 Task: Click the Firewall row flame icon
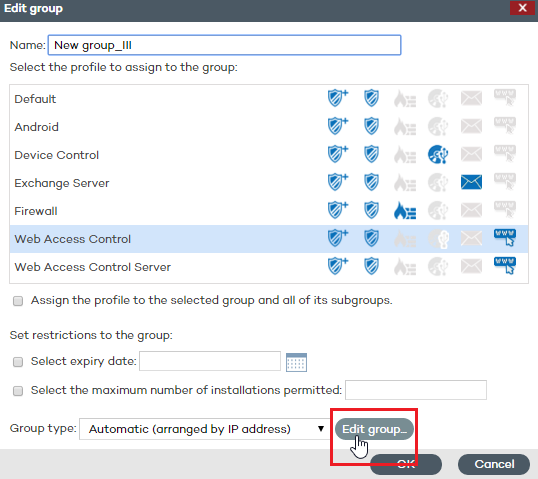click(405, 210)
